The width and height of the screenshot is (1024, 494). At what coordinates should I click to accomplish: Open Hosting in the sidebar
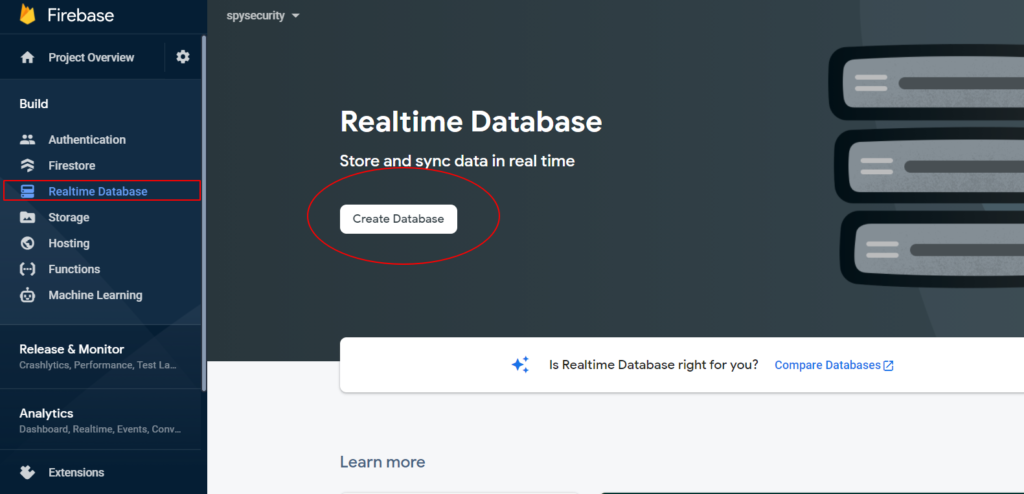[x=69, y=243]
